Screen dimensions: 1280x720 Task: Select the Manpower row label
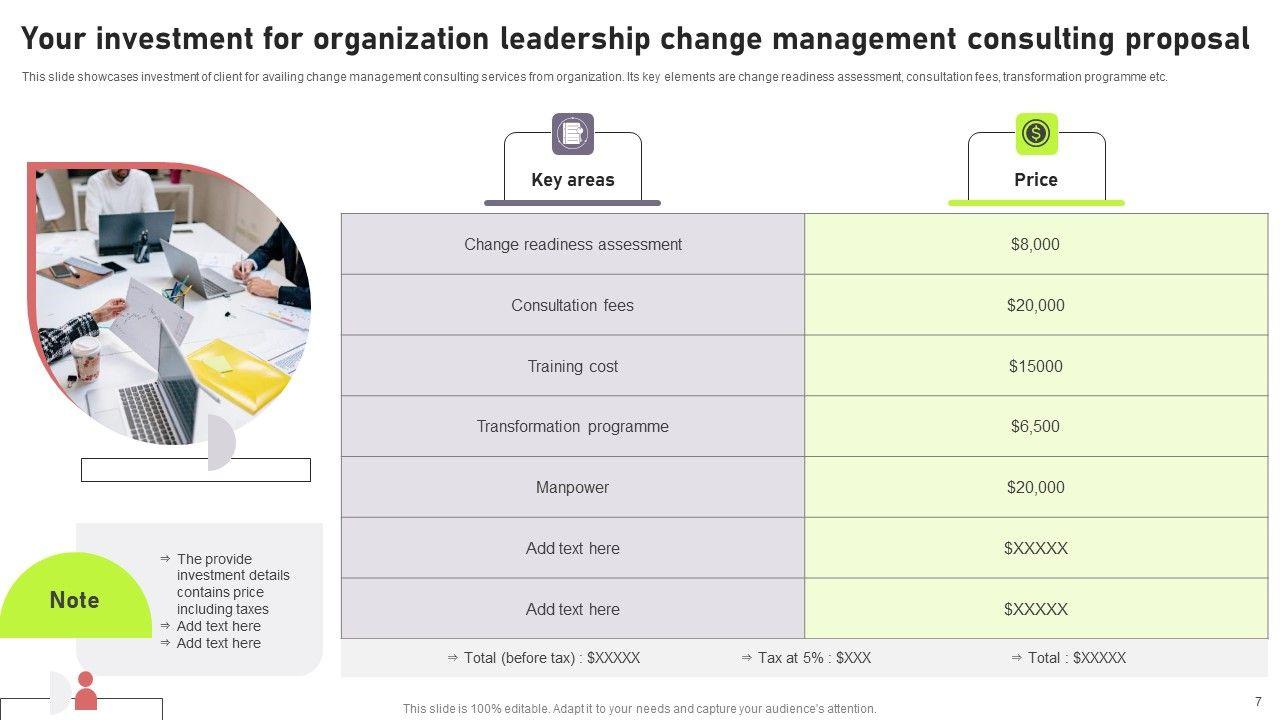573,487
